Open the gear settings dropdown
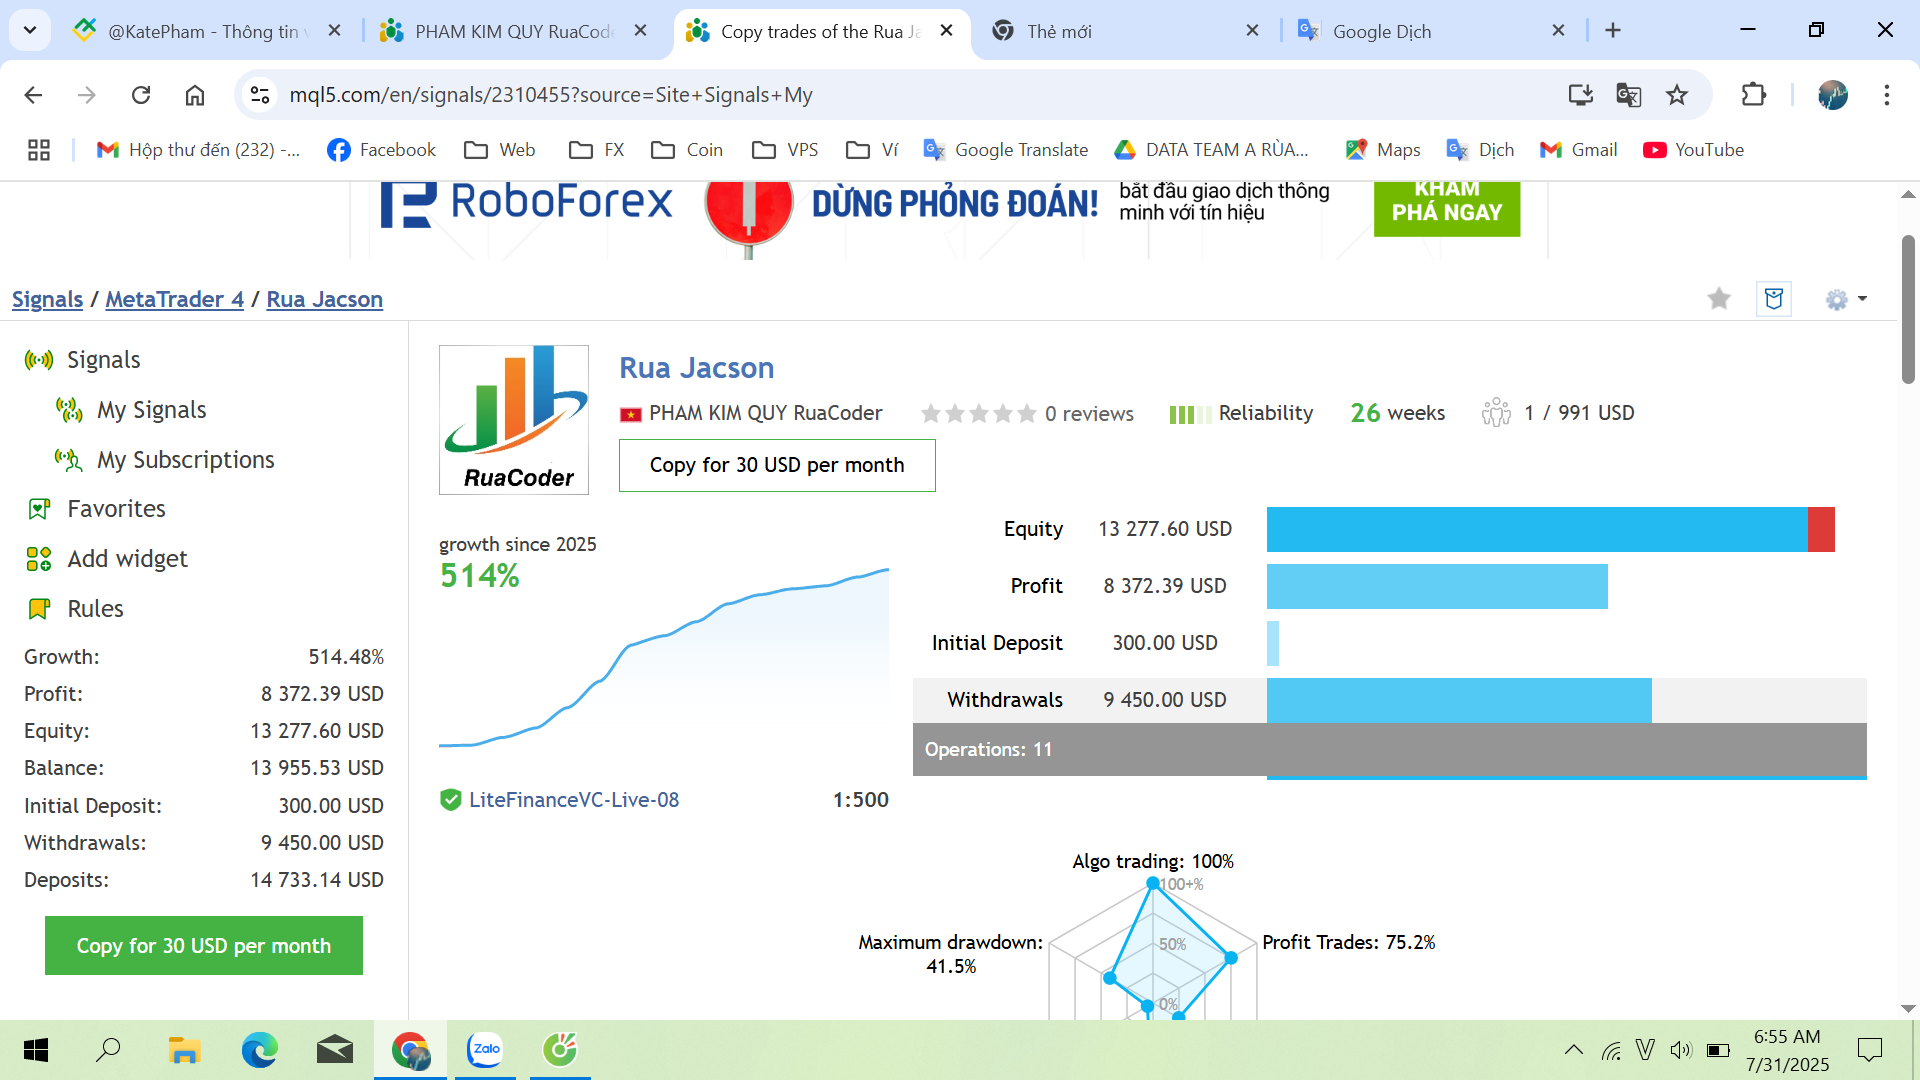Screen dimensions: 1920x1080 [x=1846, y=299]
